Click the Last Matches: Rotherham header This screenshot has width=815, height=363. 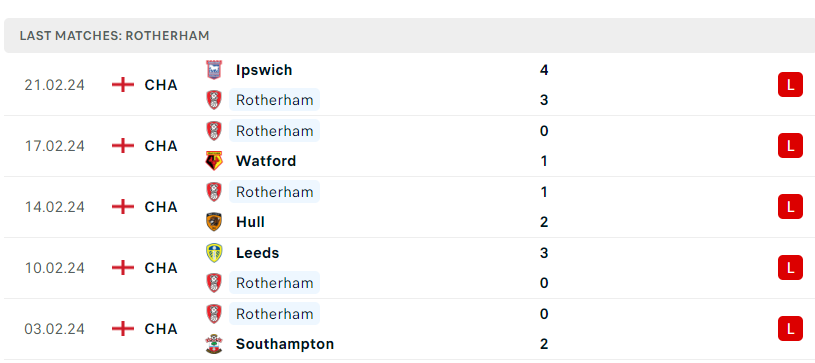114,36
